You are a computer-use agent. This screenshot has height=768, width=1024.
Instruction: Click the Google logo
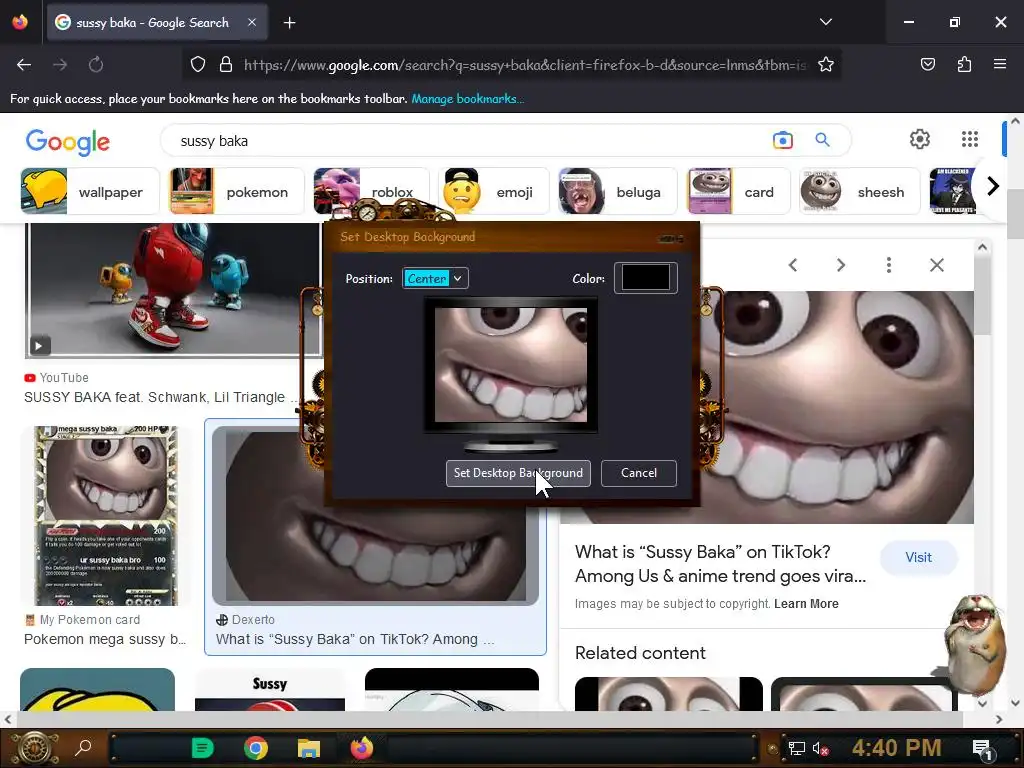(68, 142)
